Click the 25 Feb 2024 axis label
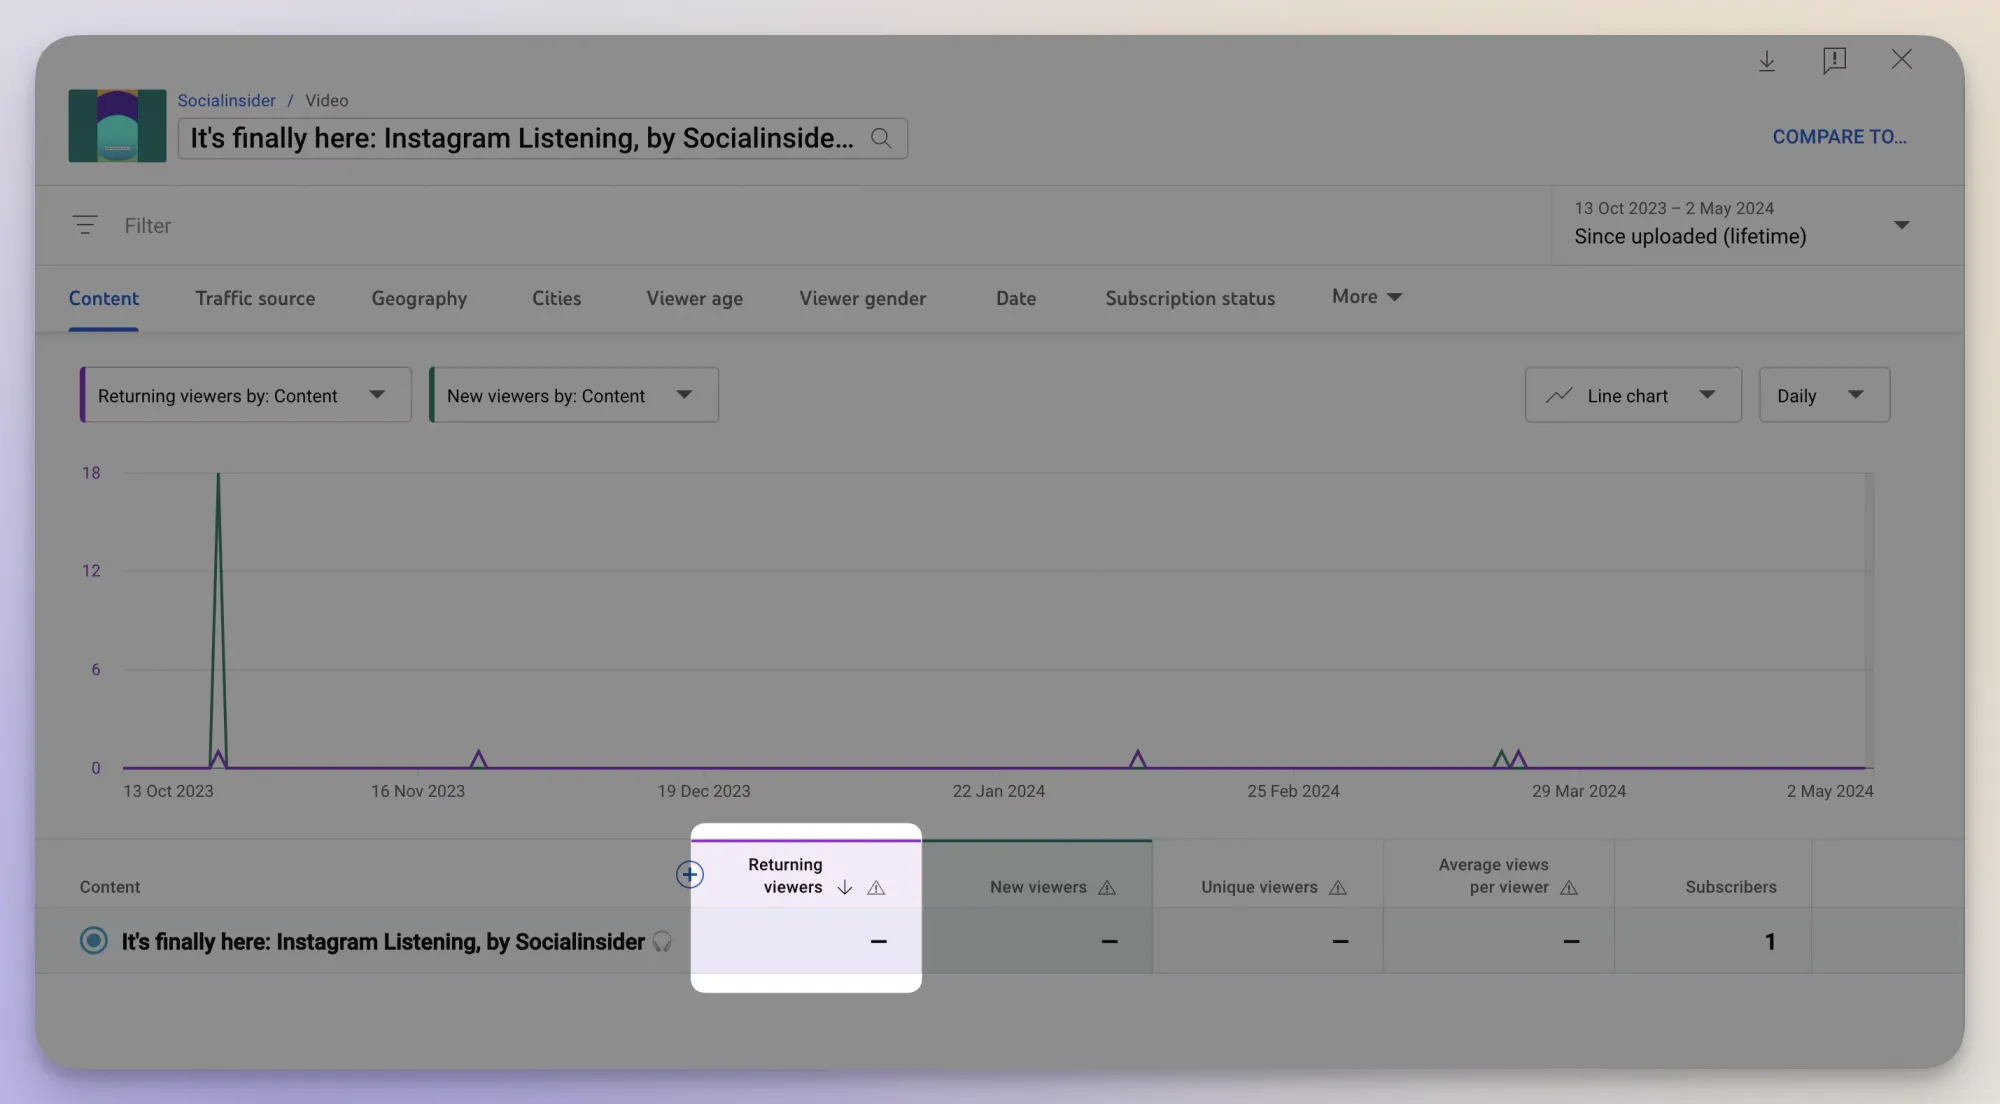The image size is (2000, 1104). pyautogui.click(x=1293, y=791)
